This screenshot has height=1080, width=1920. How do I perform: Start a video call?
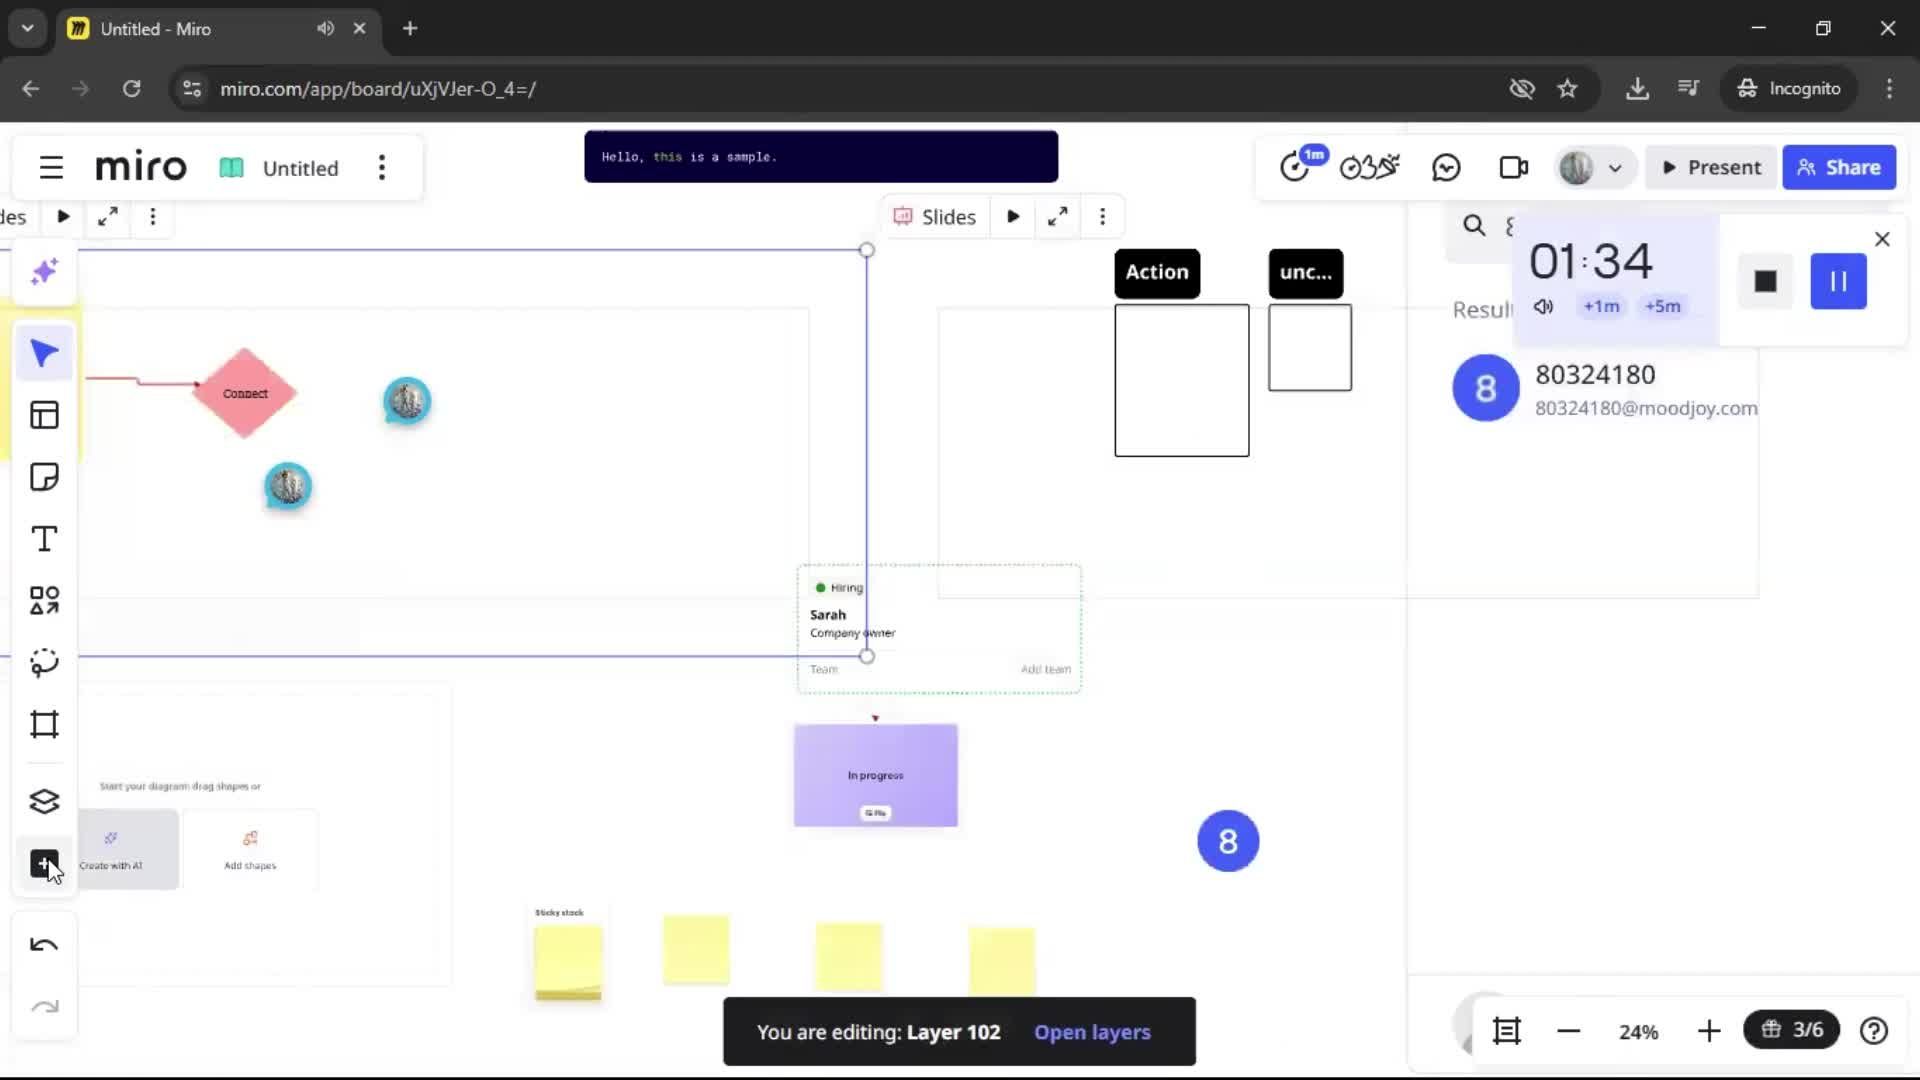1514,167
